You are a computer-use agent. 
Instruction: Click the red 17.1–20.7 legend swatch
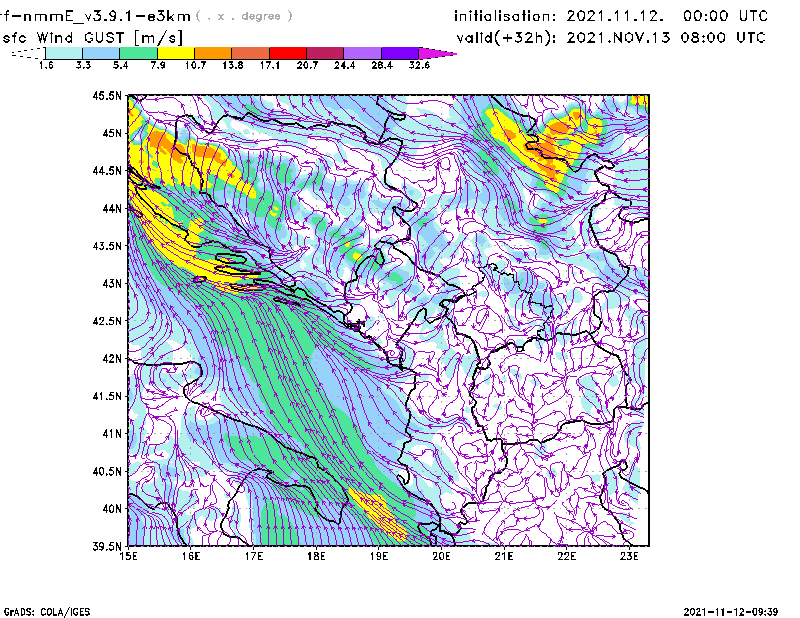pyautogui.click(x=288, y=53)
